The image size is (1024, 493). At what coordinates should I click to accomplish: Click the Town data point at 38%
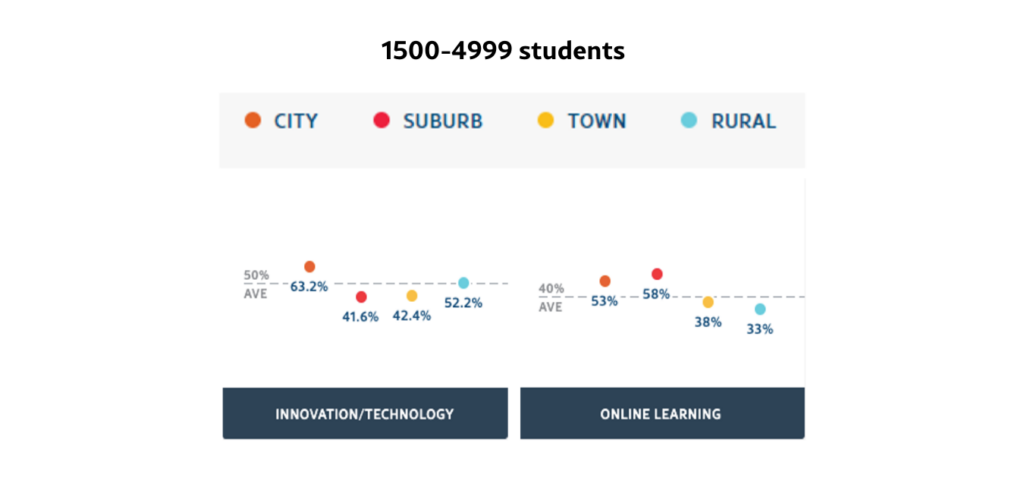(708, 302)
